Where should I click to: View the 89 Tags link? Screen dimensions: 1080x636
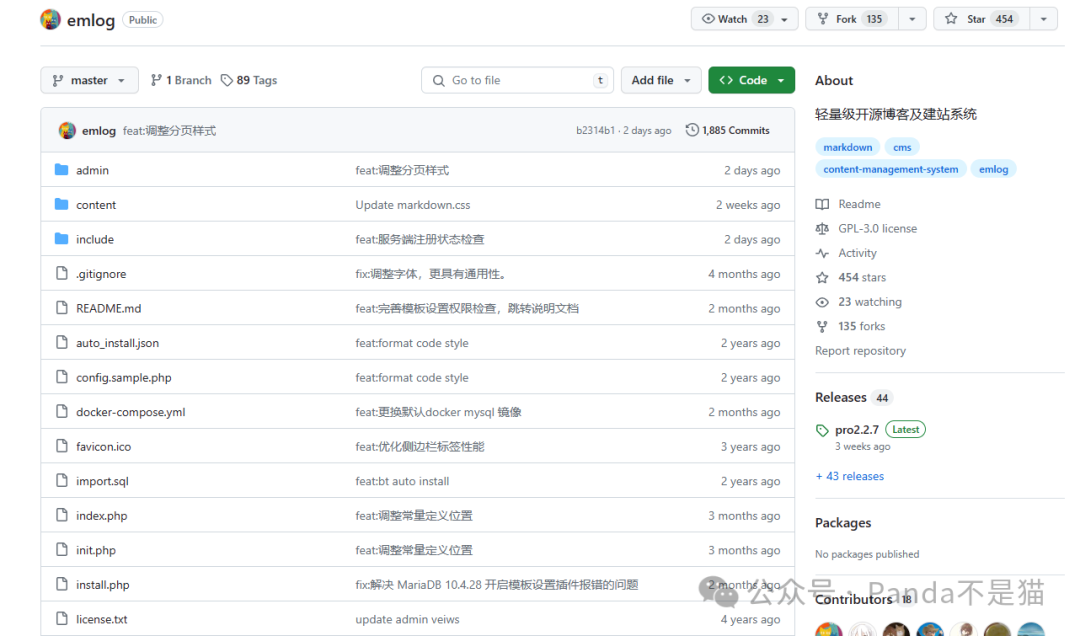click(249, 80)
